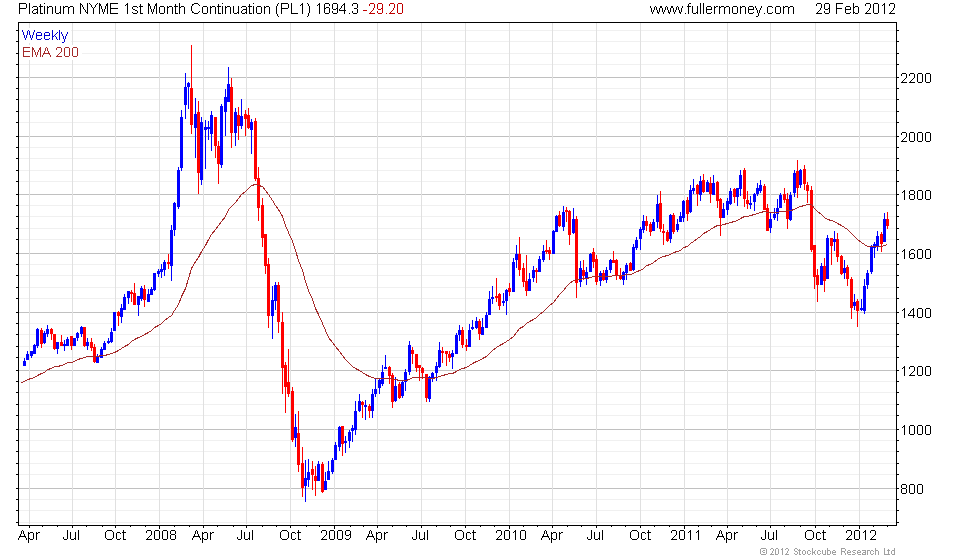Click the 2010 year label on time axis
Viewport: 980px width, 560px height.
pyautogui.click(x=511, y=536)
